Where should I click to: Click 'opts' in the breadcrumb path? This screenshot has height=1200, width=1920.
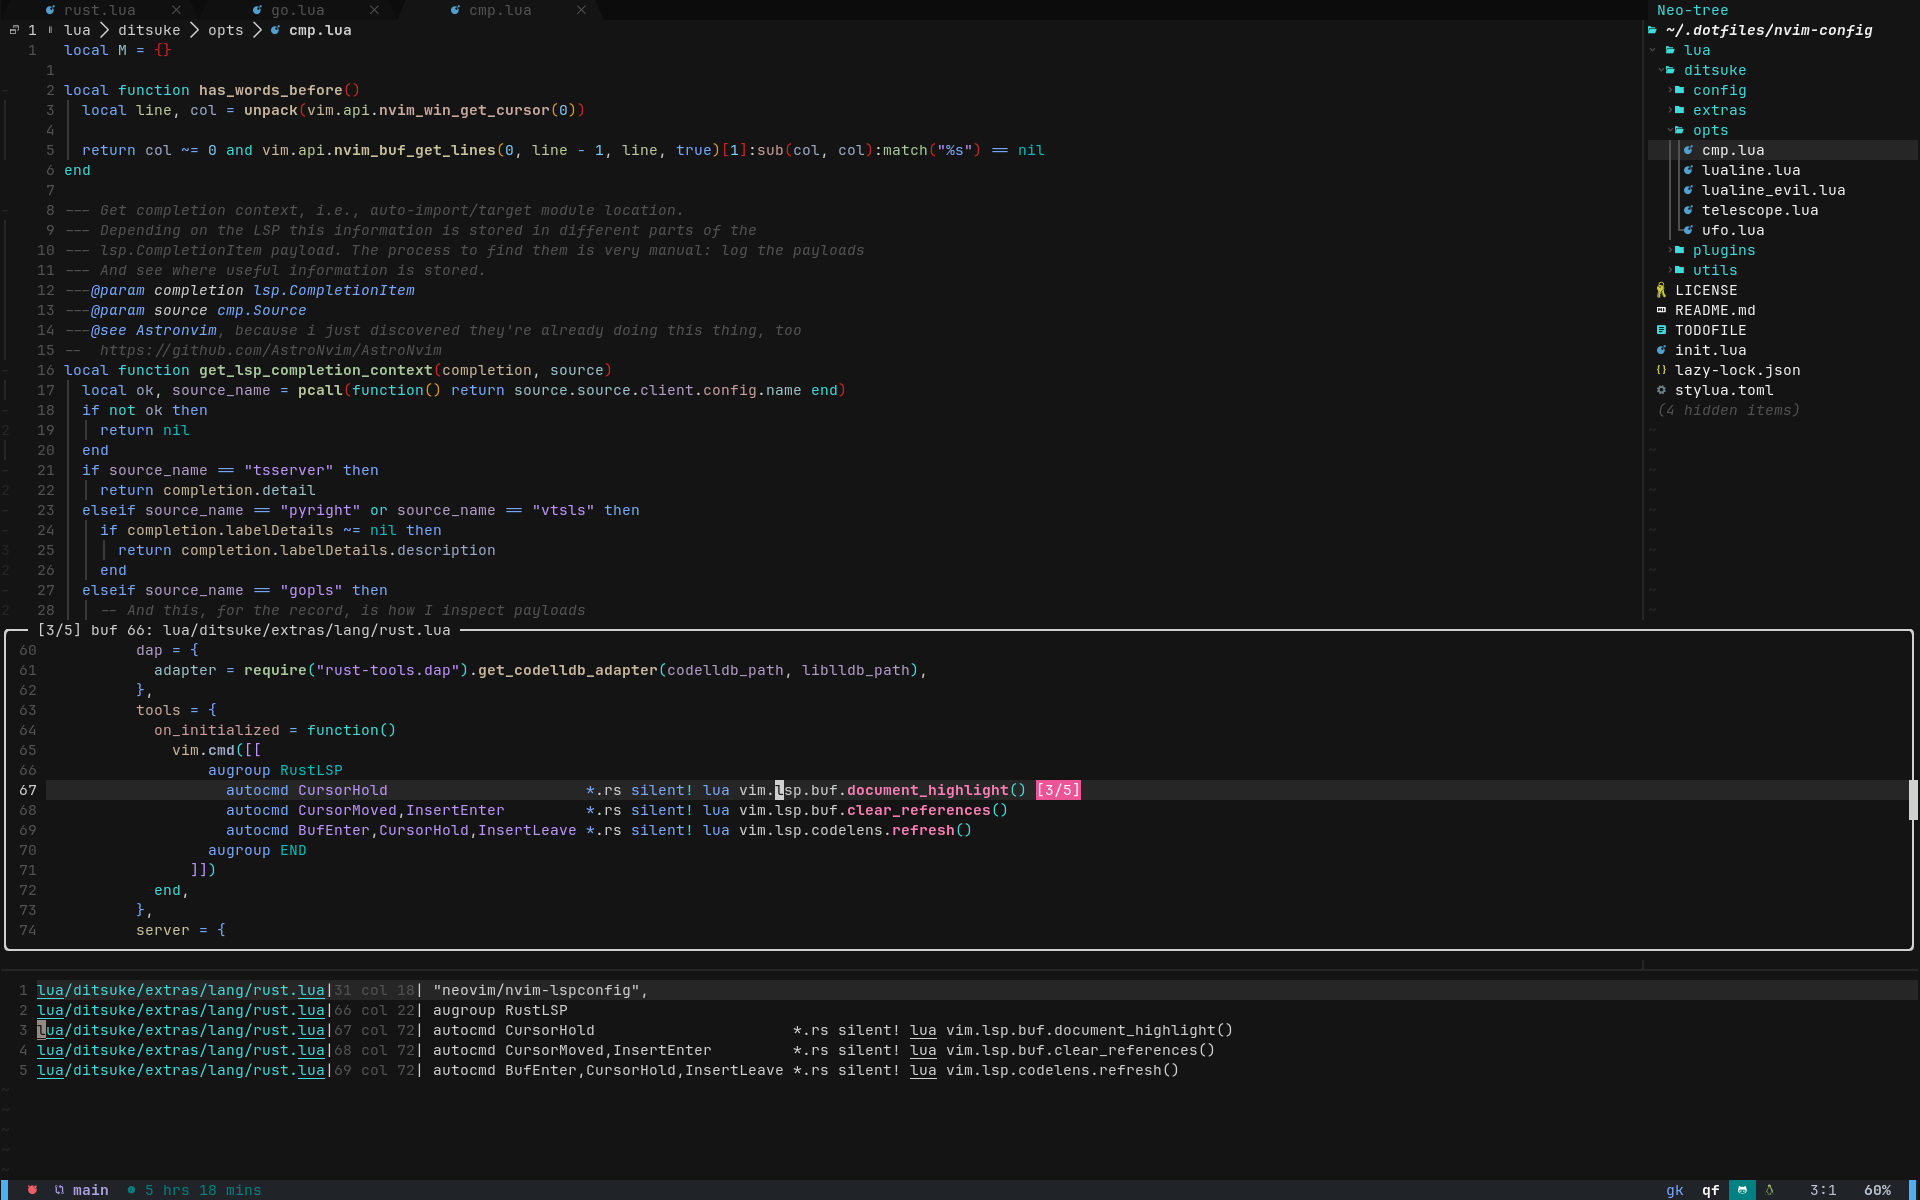coord(225,30)
